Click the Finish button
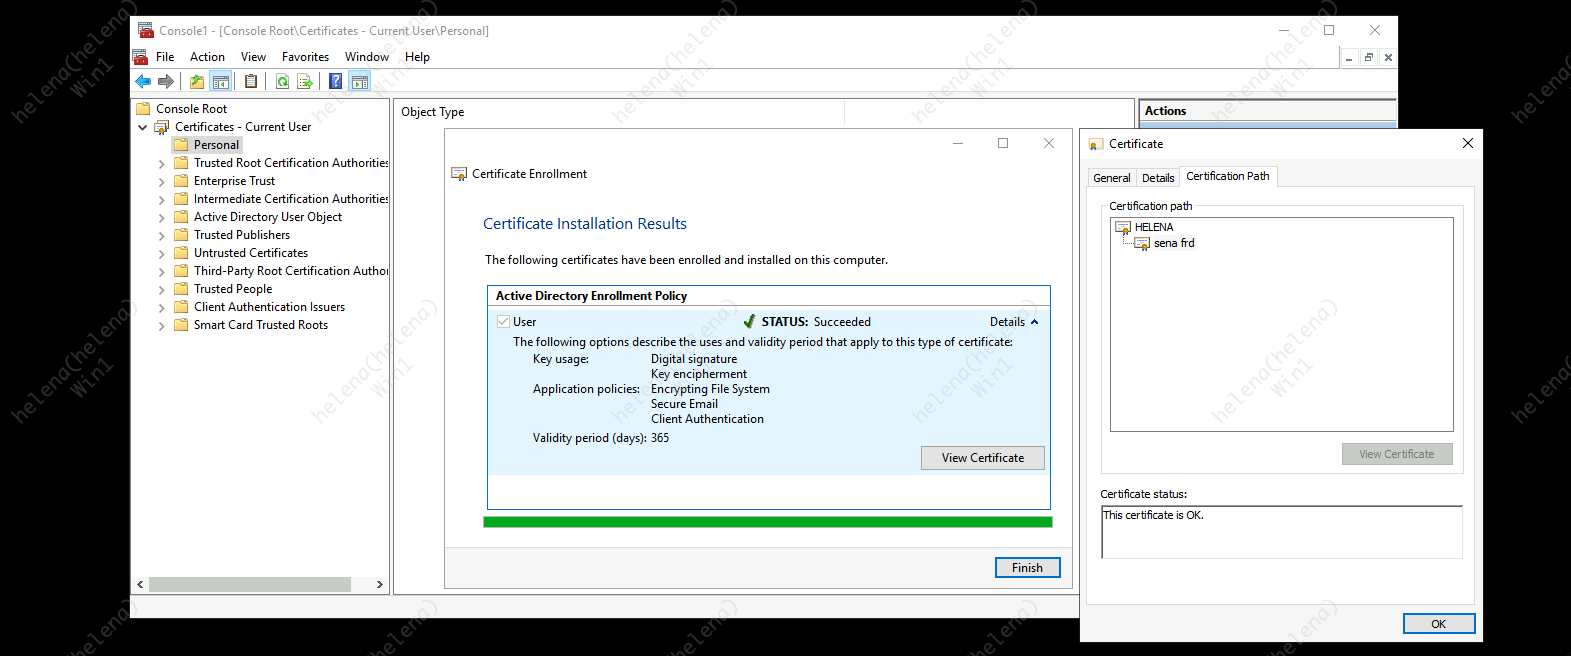 [1027, 568]
